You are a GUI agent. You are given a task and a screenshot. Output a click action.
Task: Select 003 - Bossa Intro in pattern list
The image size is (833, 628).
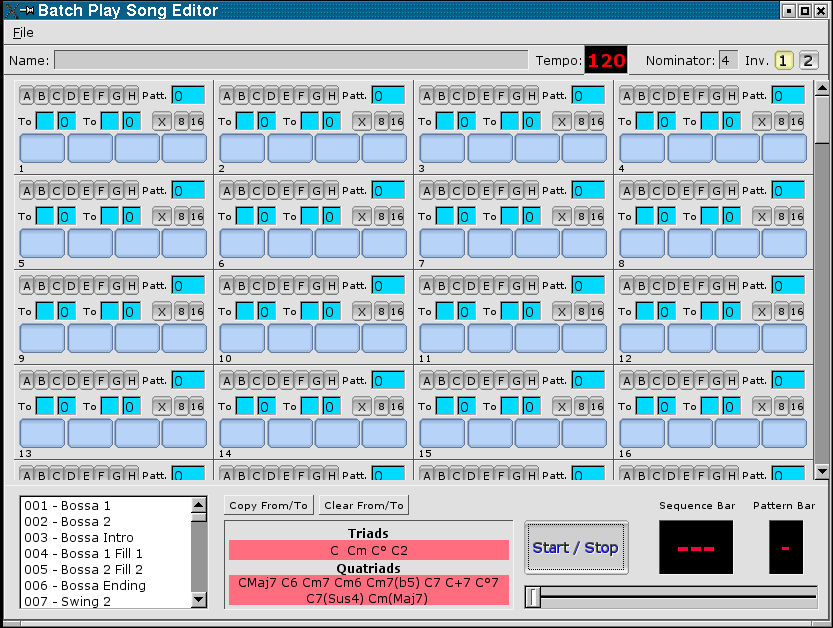click(x=79, y=538)
